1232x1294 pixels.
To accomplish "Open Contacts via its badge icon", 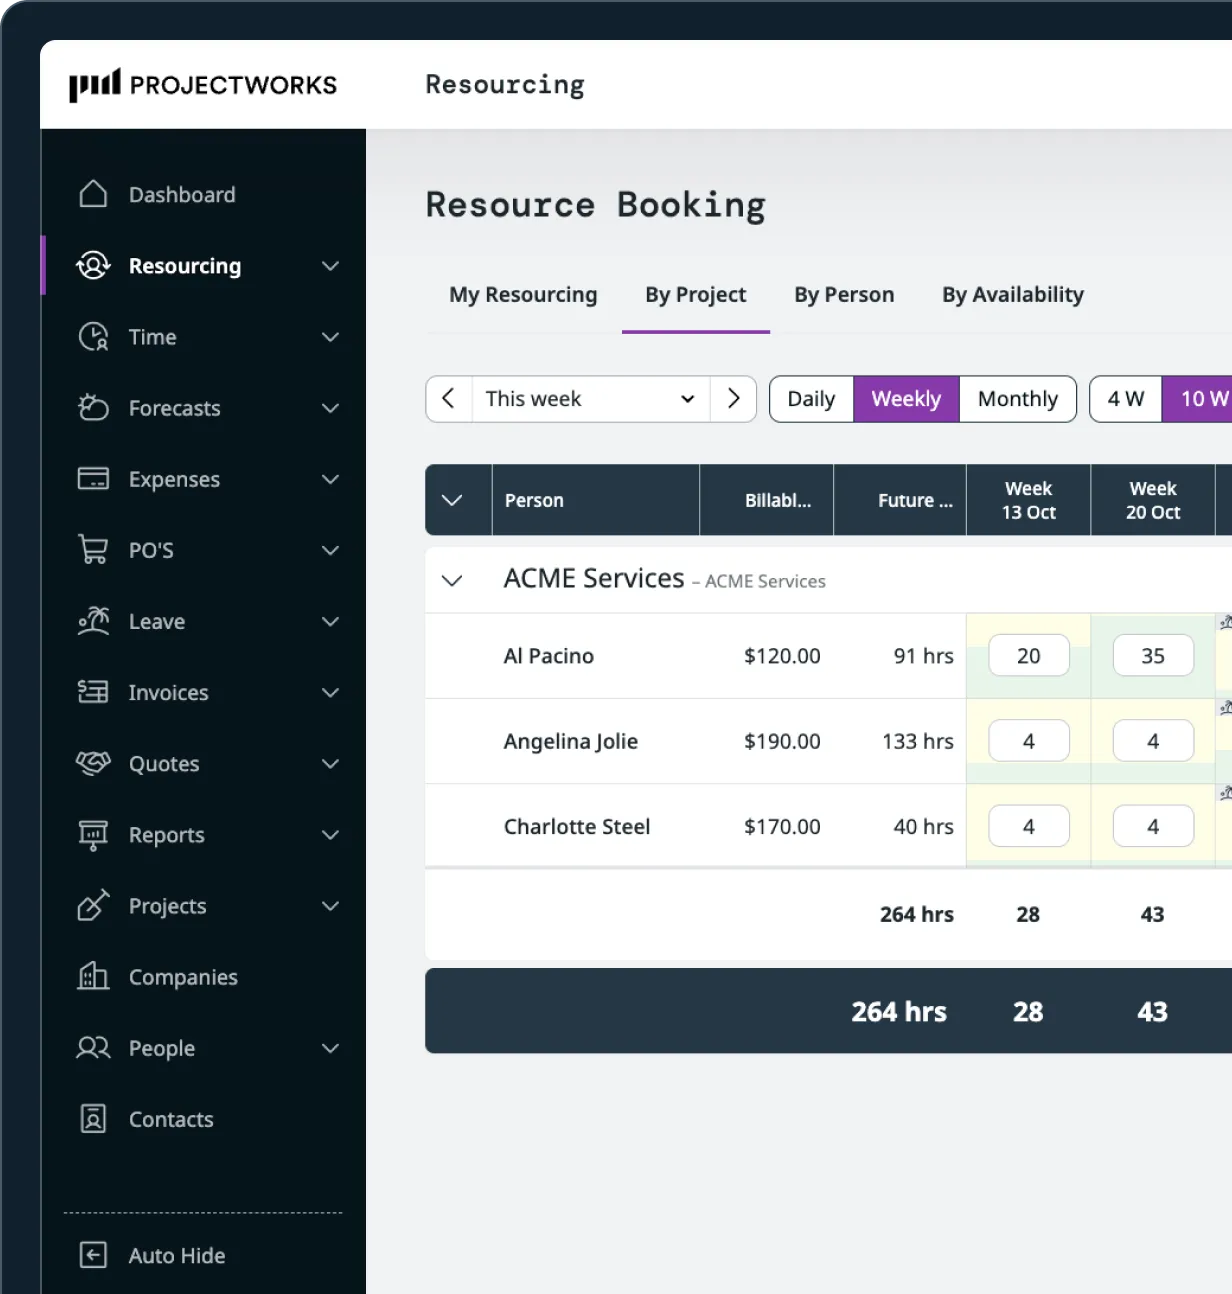I will [x=92, y=1119].
